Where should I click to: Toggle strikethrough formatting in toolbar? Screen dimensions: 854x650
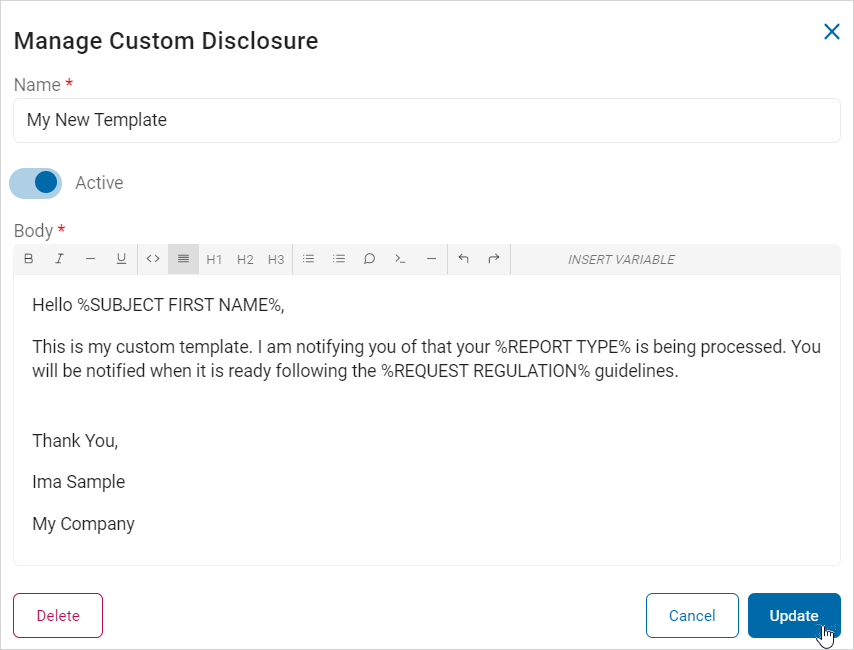point(90,259)
